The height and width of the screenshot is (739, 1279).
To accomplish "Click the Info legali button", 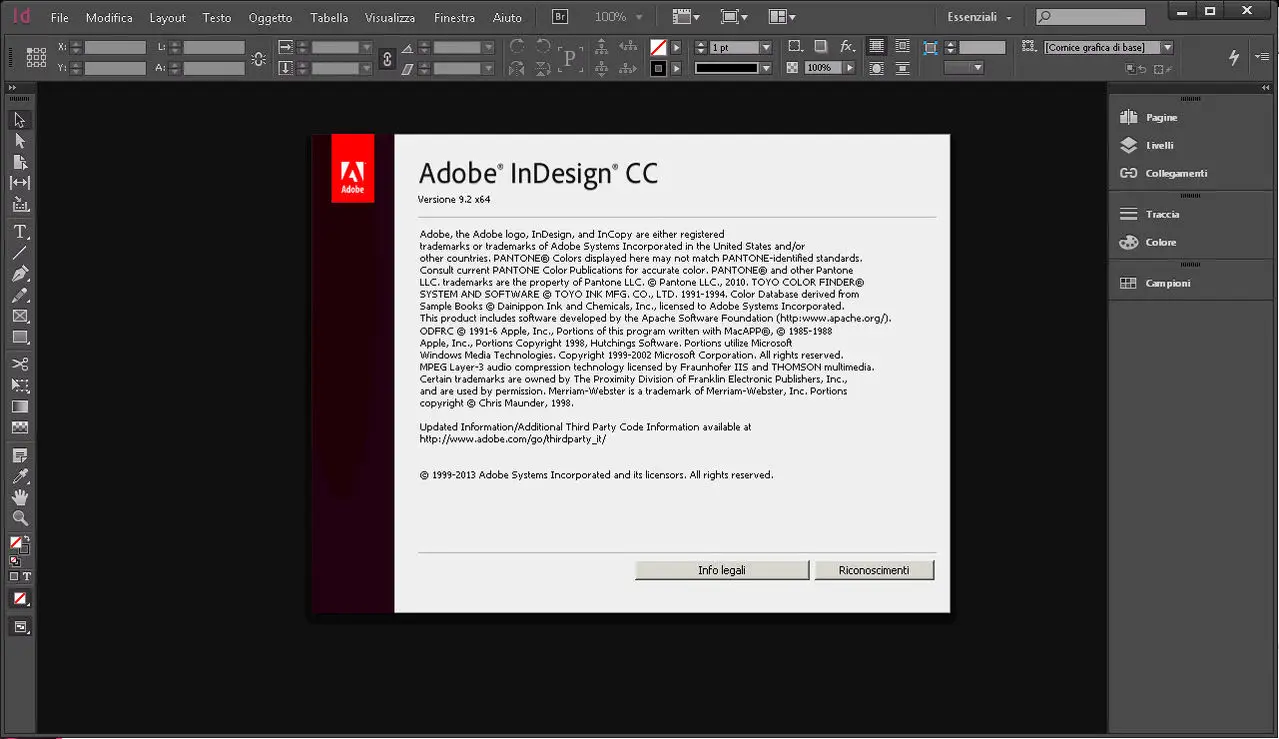I will click(722, 570).
